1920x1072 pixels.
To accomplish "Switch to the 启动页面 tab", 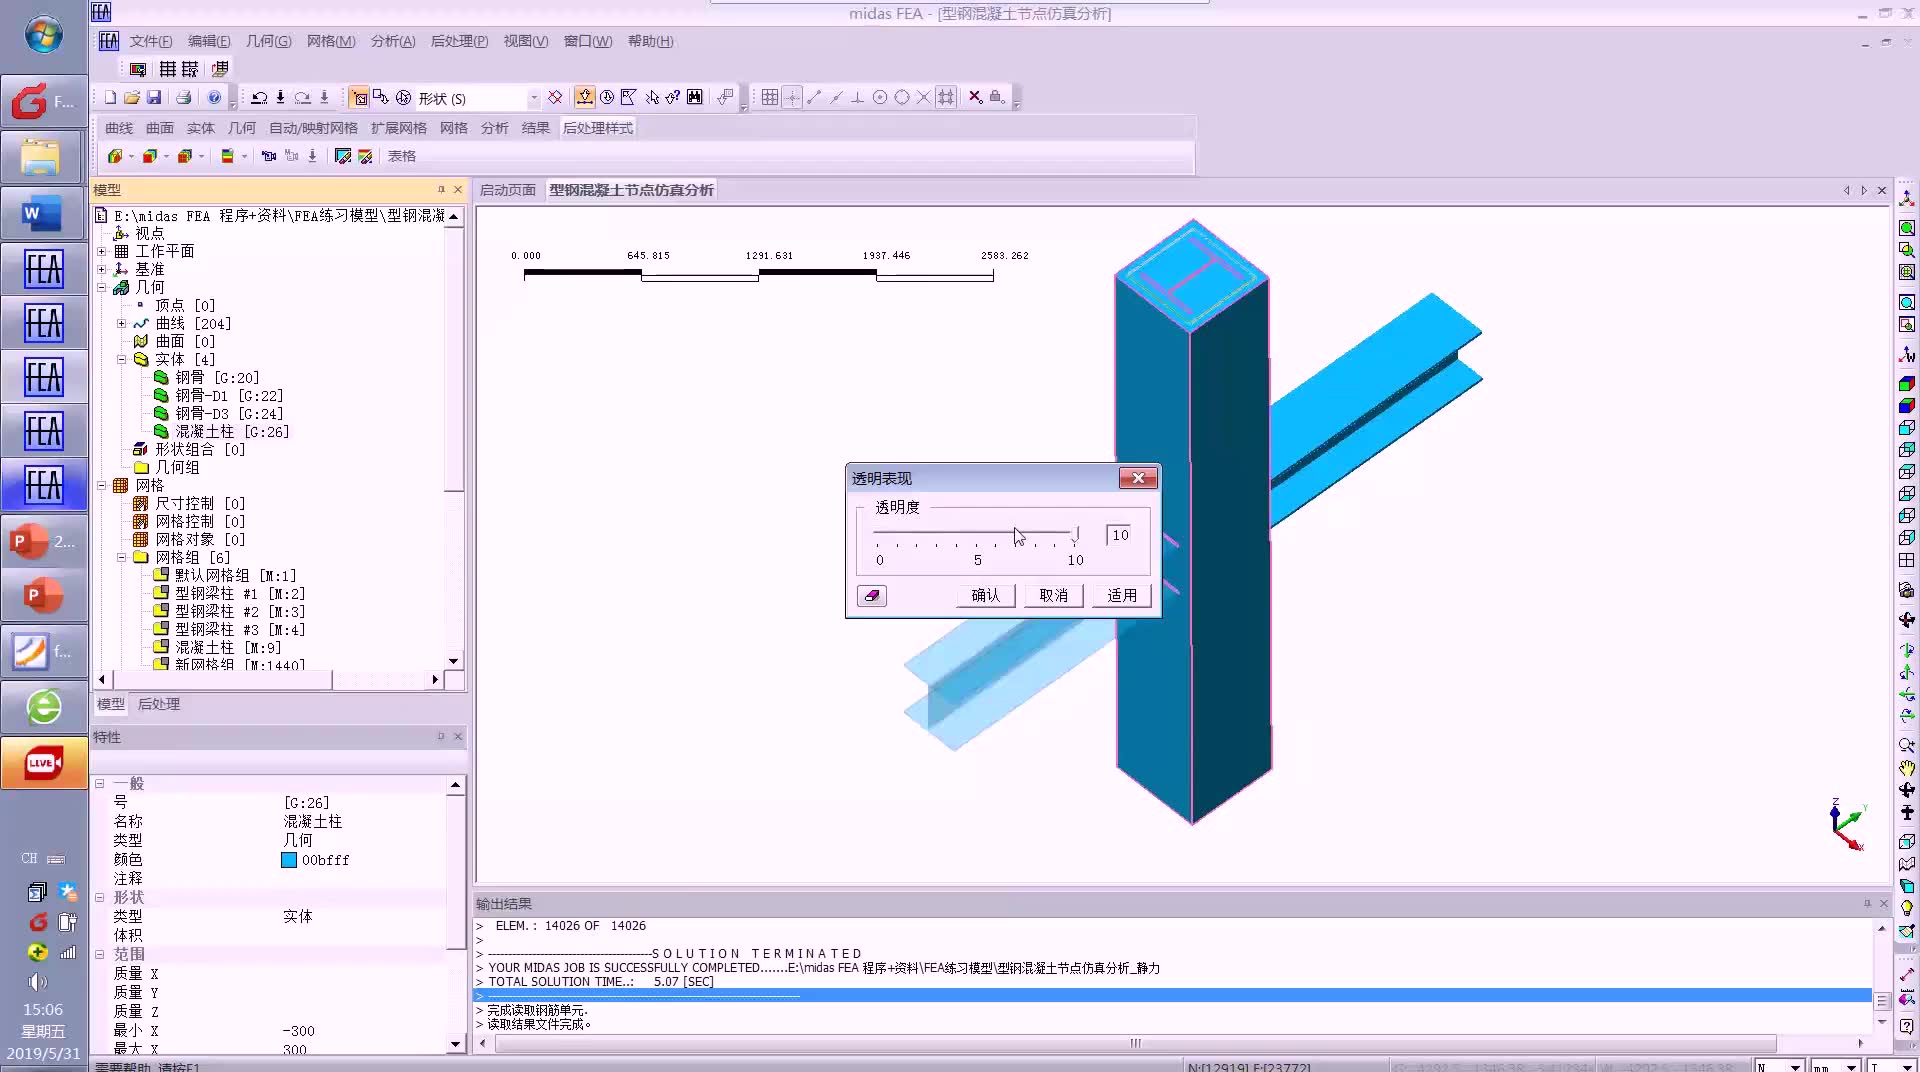I will pos(508,190).
